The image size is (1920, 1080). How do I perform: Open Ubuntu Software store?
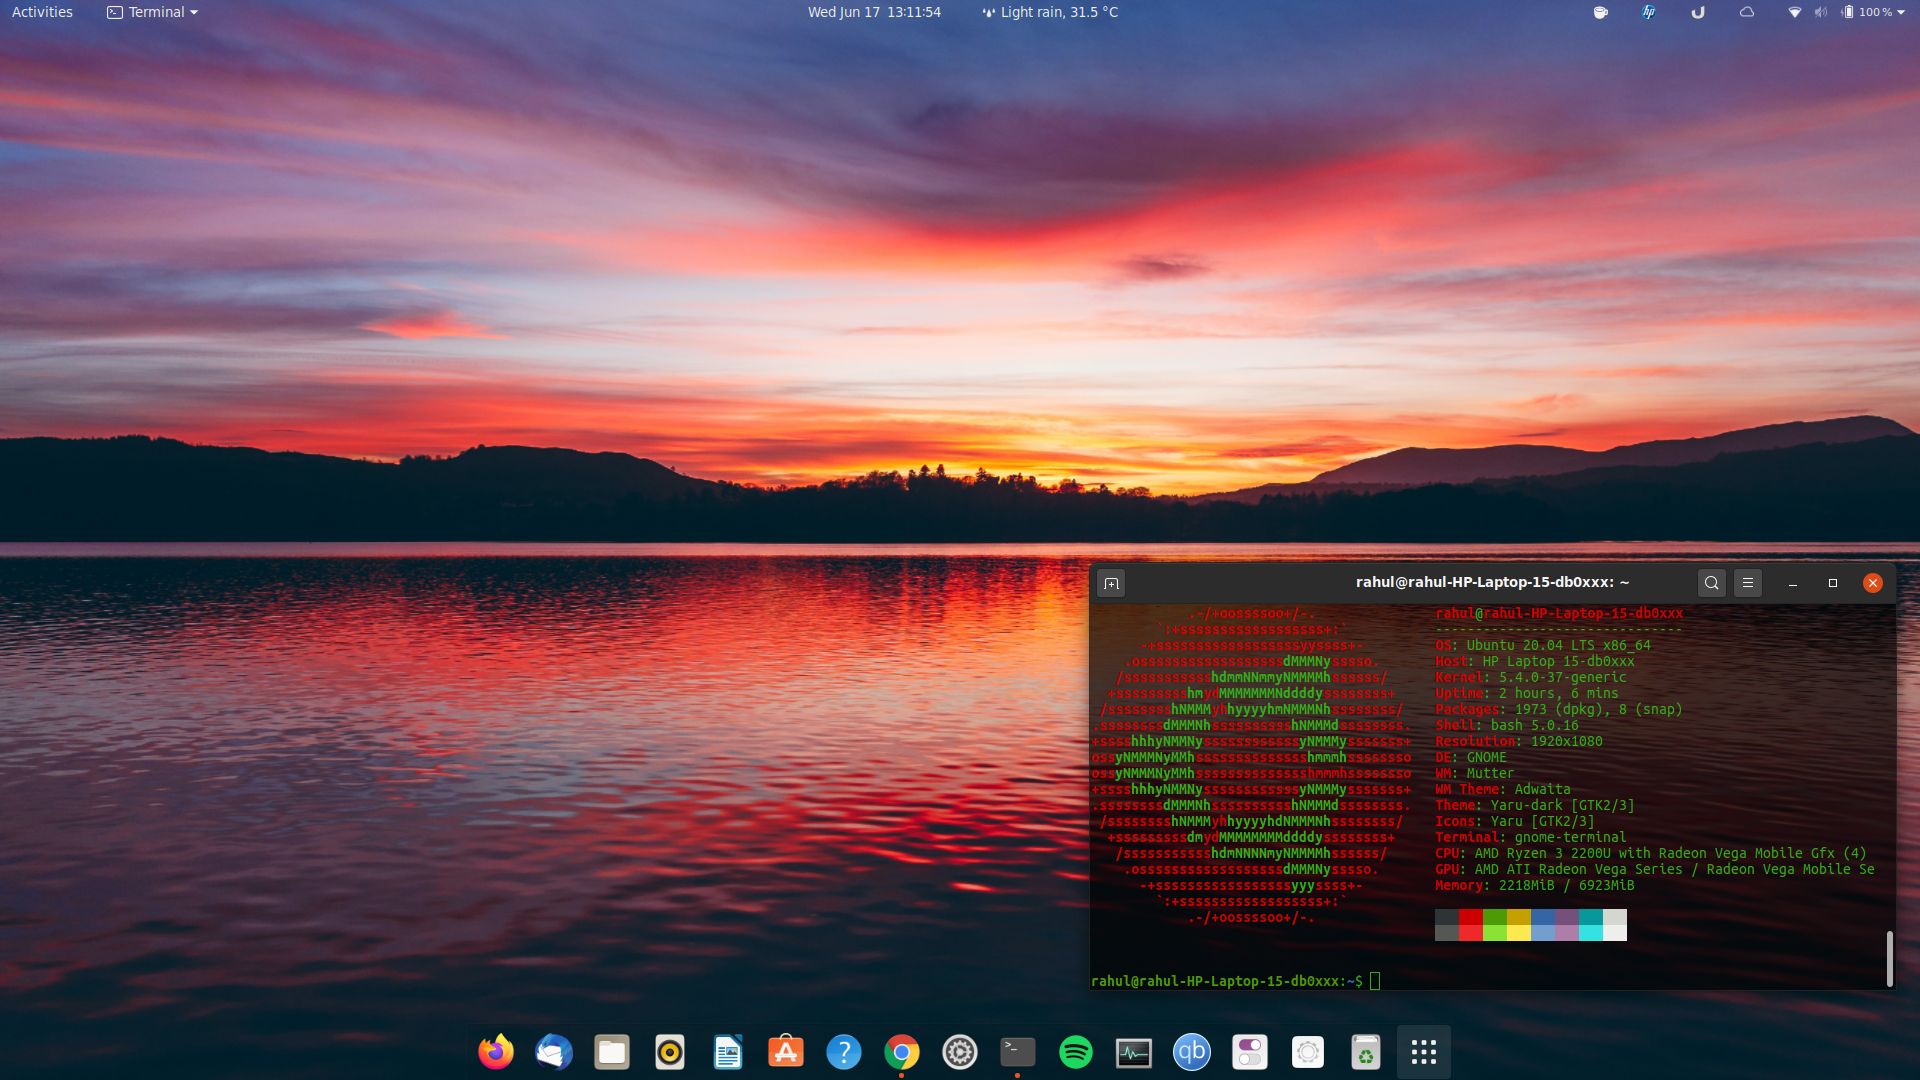click(x=785, y=1052)
